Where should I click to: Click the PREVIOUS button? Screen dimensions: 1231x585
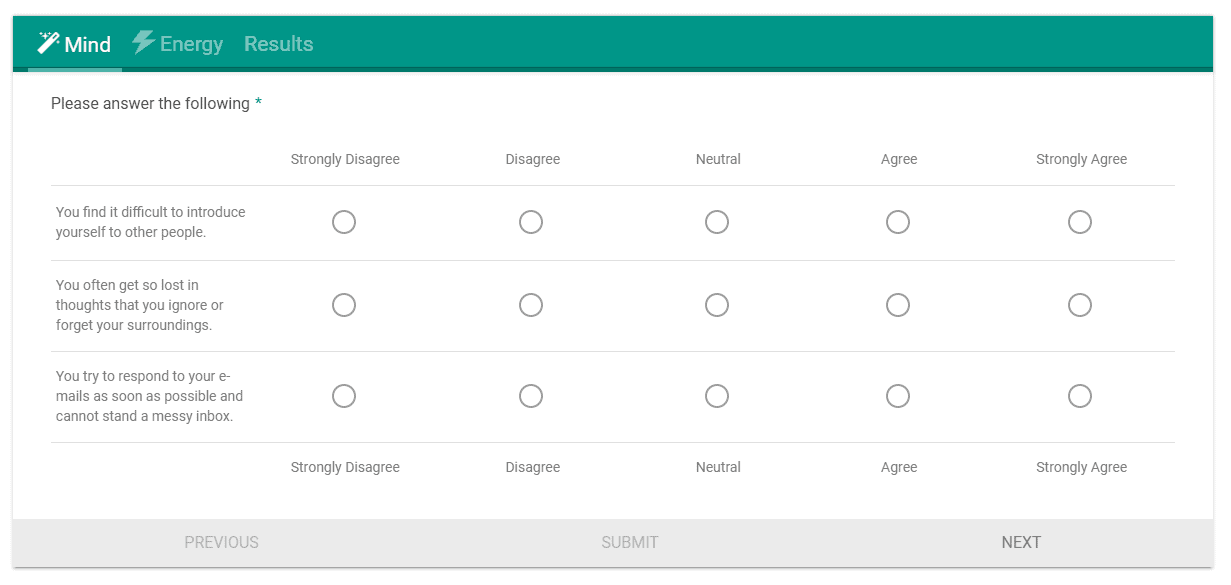[x=221, y=542]
